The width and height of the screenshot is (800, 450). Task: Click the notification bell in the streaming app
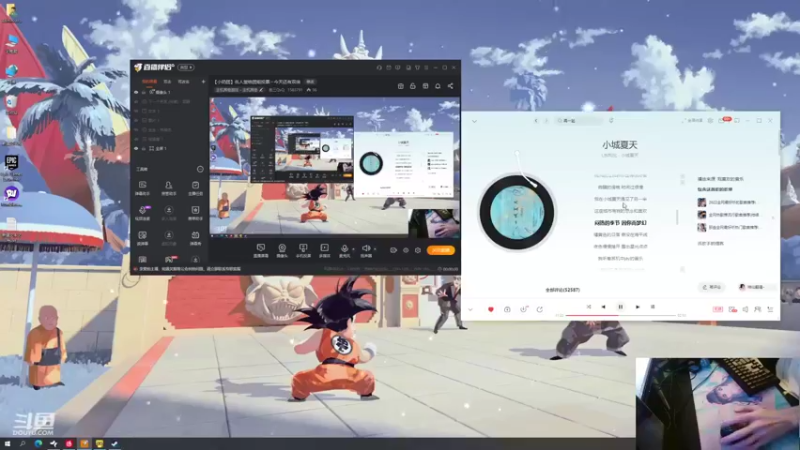(x=438, y=86)
